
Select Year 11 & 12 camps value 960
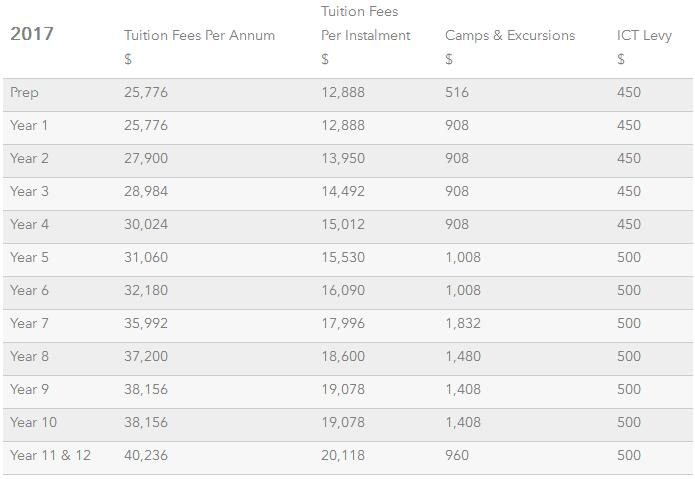point(457,456)
